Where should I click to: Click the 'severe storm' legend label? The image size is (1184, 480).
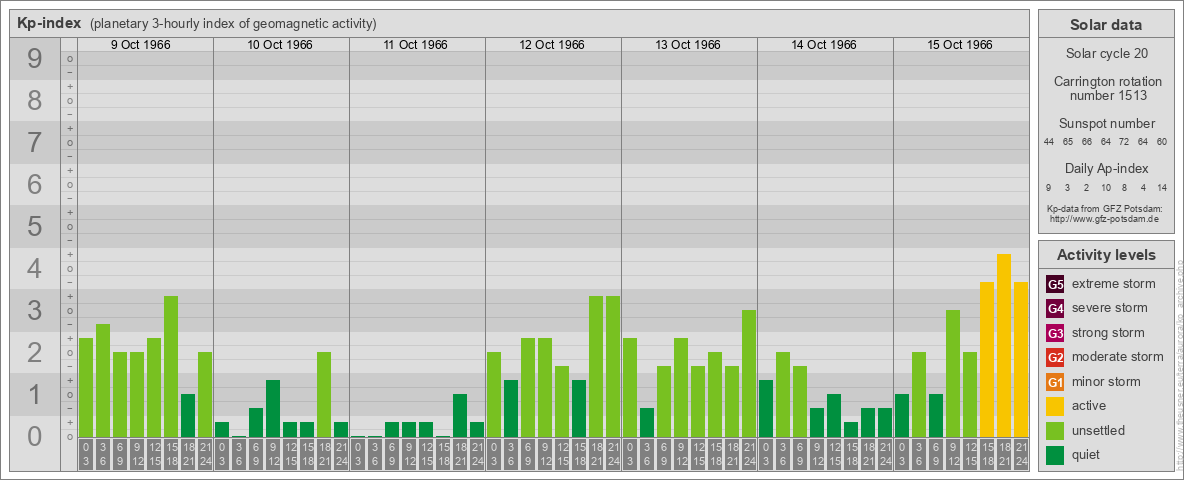click(x=1110, y=308)
